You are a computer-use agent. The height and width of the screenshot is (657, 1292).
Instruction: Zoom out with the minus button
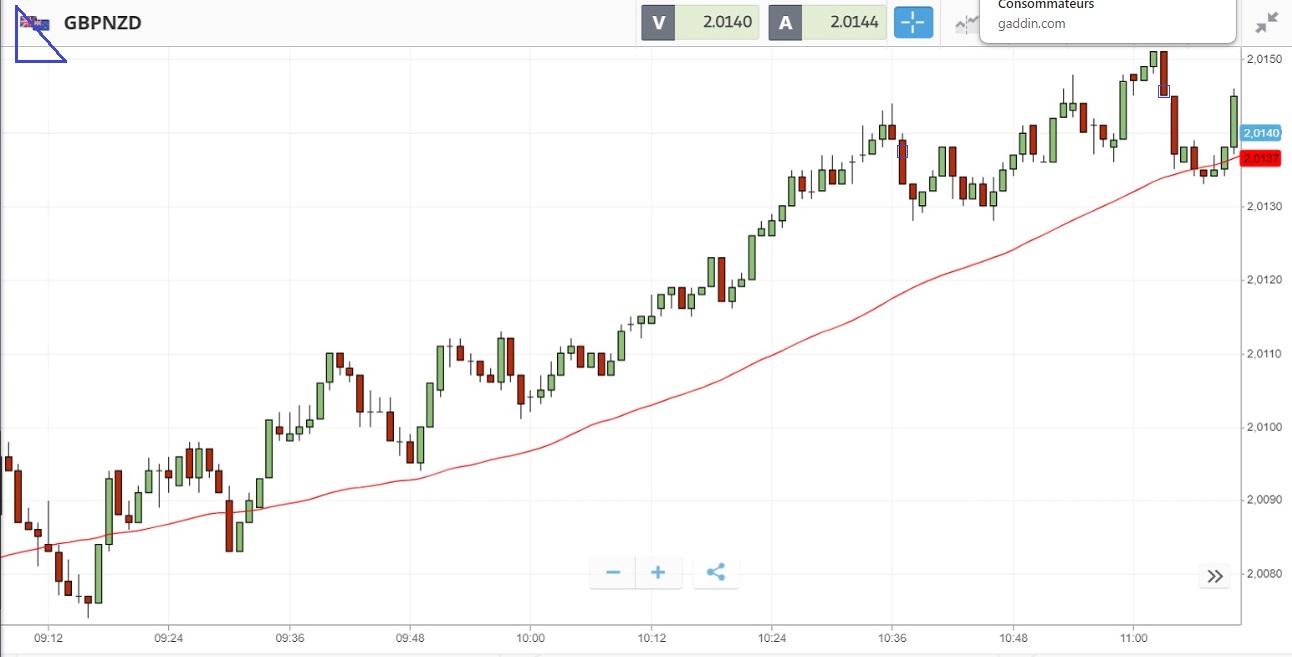pyautogui.click(x=613, y=573)
